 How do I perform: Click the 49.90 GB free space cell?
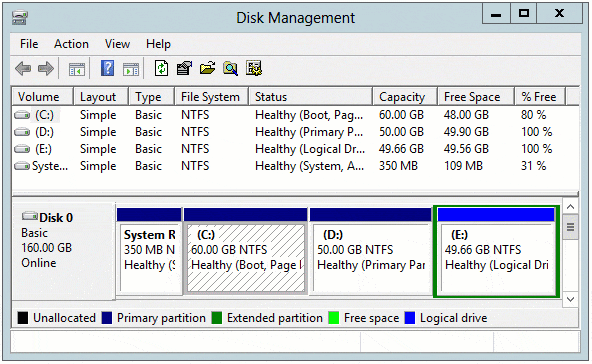click(466, 132)
